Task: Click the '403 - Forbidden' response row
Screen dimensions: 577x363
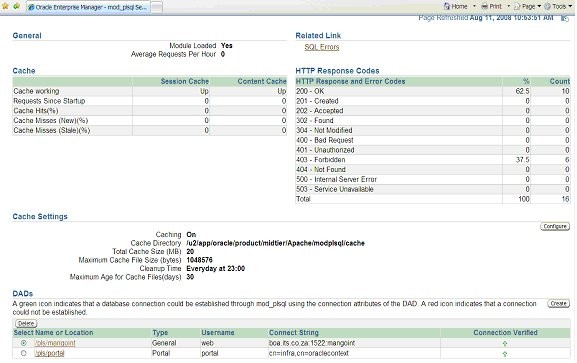Action: pyautogui.click(x=433, y=160)
